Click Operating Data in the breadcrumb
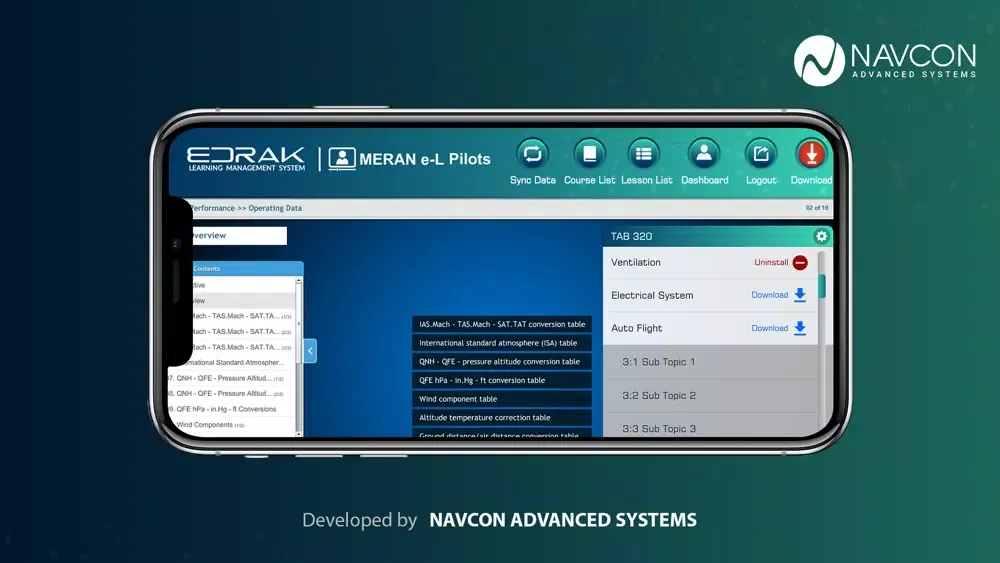Viewport: 1000px width, 563px height. pos(275,208)
